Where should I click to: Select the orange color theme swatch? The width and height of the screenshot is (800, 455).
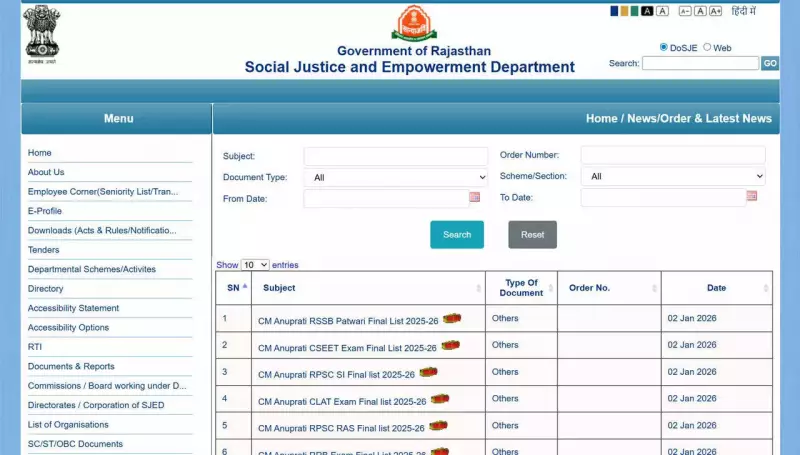624,11
